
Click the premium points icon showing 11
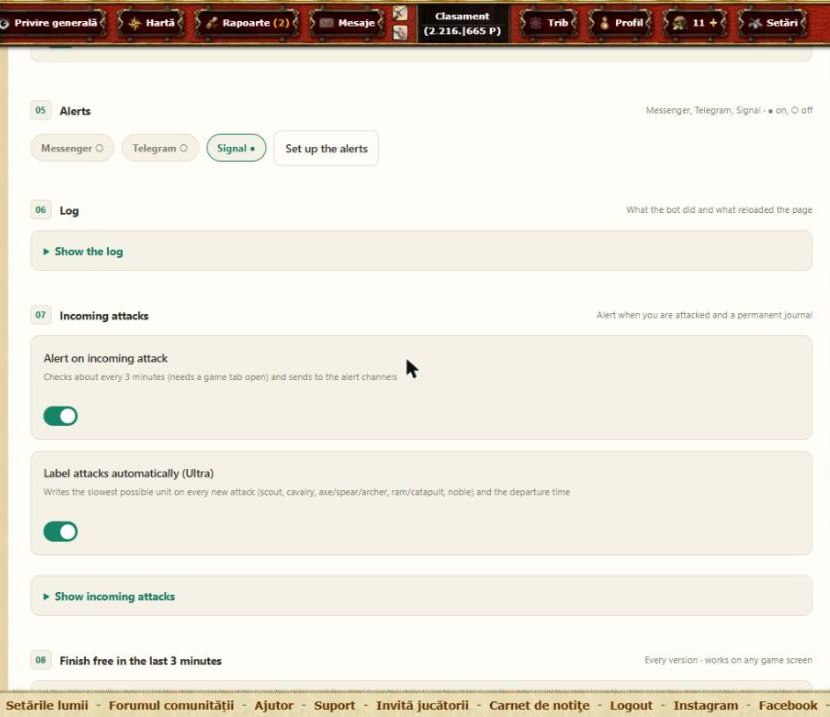pos(680,23)
